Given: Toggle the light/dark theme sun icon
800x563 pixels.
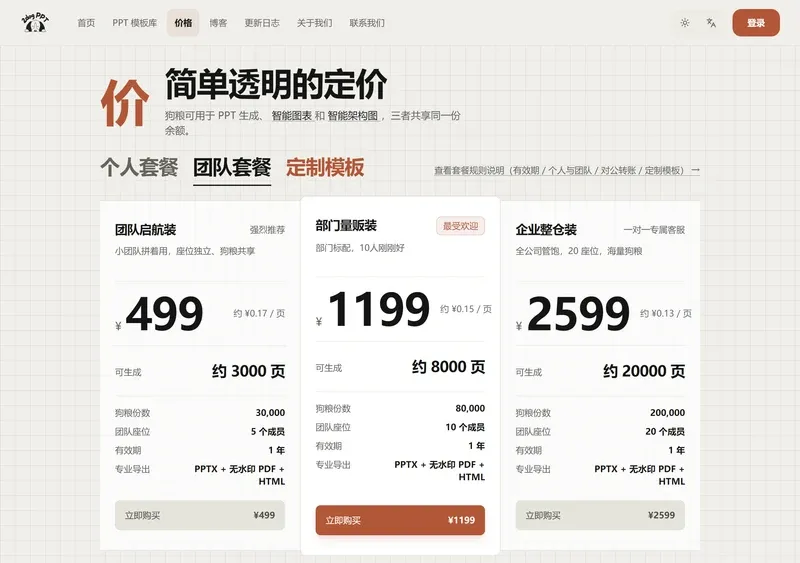Looking at the screenshot, I should pyautogui.click(x=685, y=22).
